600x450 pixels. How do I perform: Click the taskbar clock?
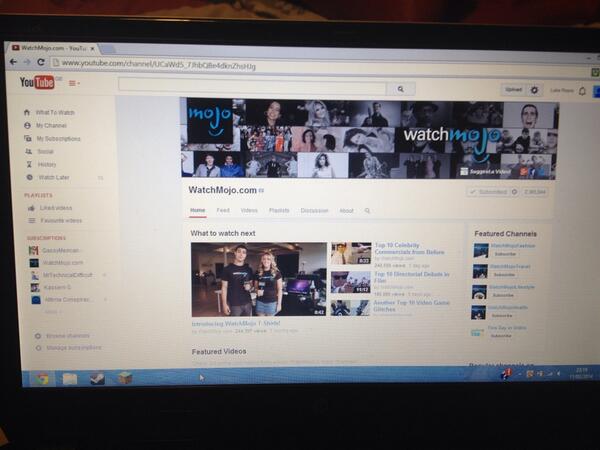click(580, 373)
